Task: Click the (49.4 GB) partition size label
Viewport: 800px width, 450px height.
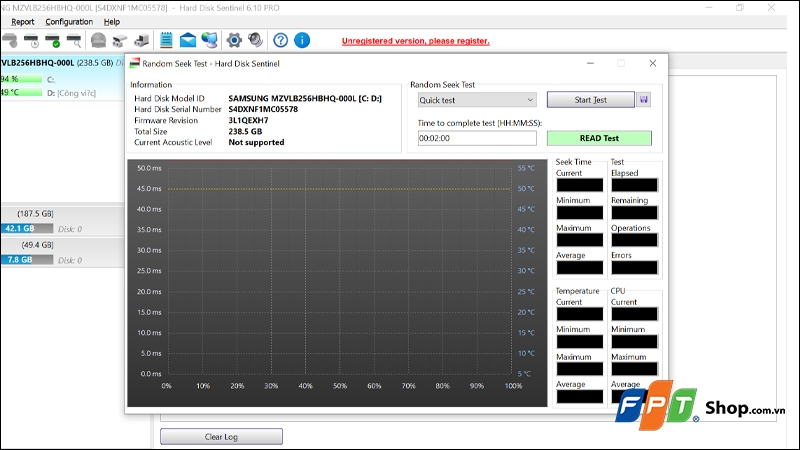Action: [x=37, y=245]
